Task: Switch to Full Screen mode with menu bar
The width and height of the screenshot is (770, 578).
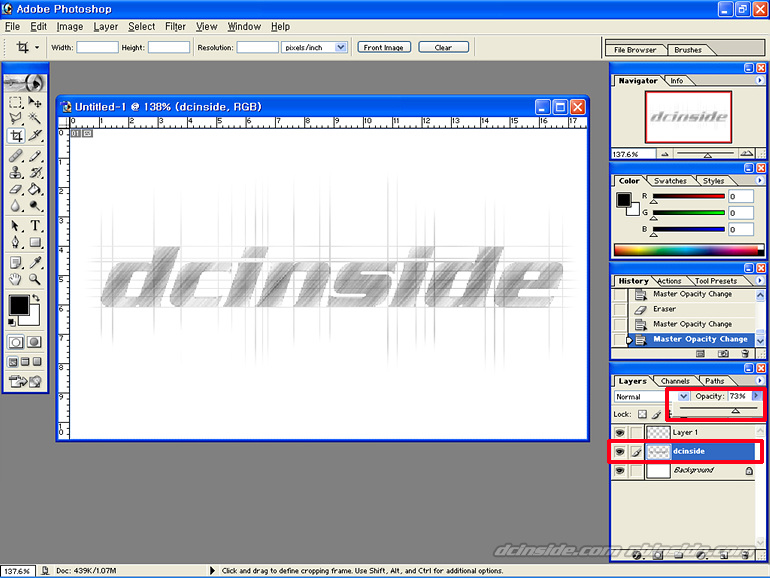Action: pos(25,362)
